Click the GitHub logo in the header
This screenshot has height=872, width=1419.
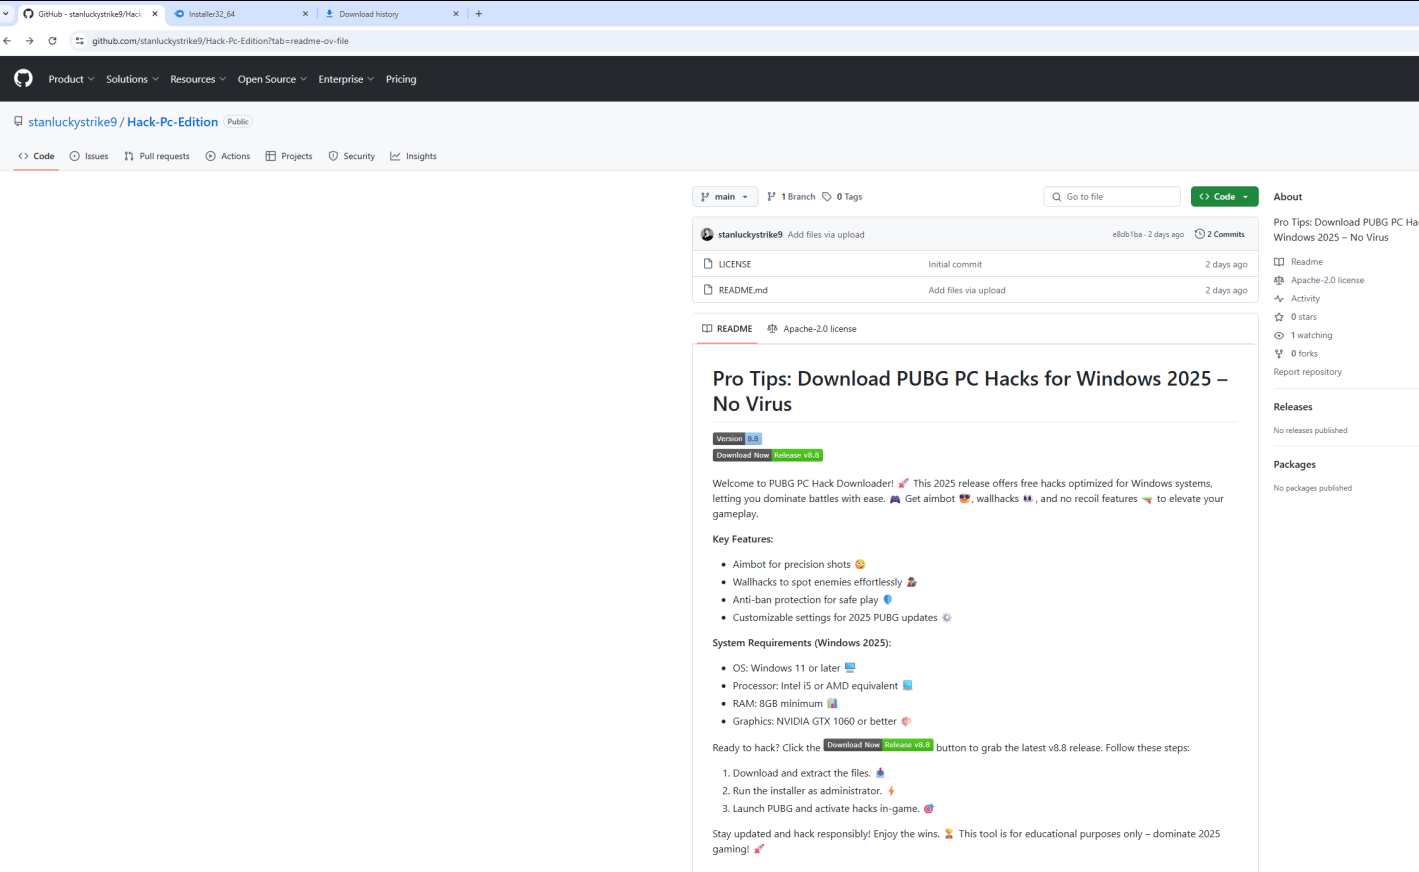click(23, 79)
